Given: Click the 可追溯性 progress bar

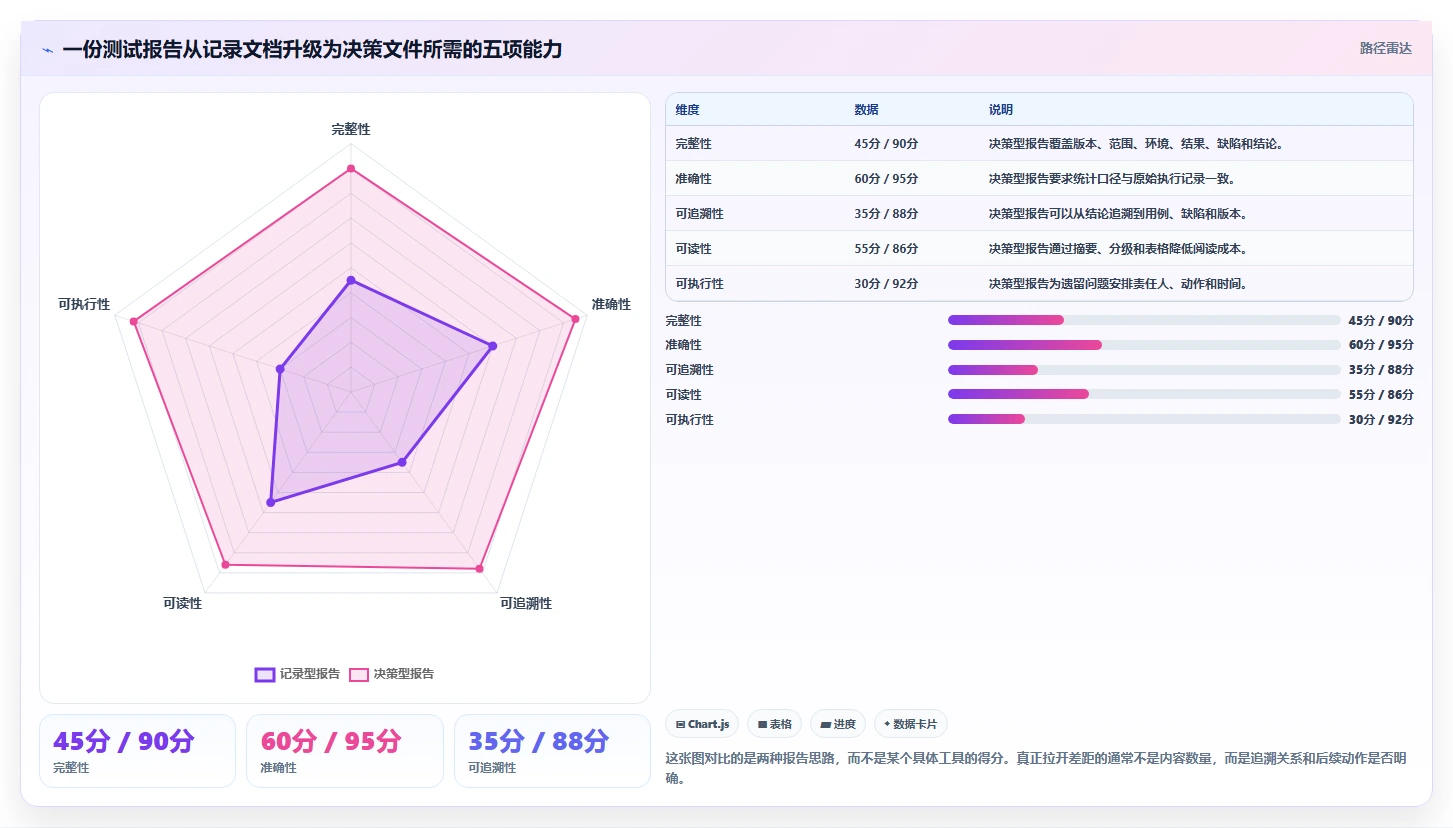Looking at the screenshot, I should point(1144,370).
